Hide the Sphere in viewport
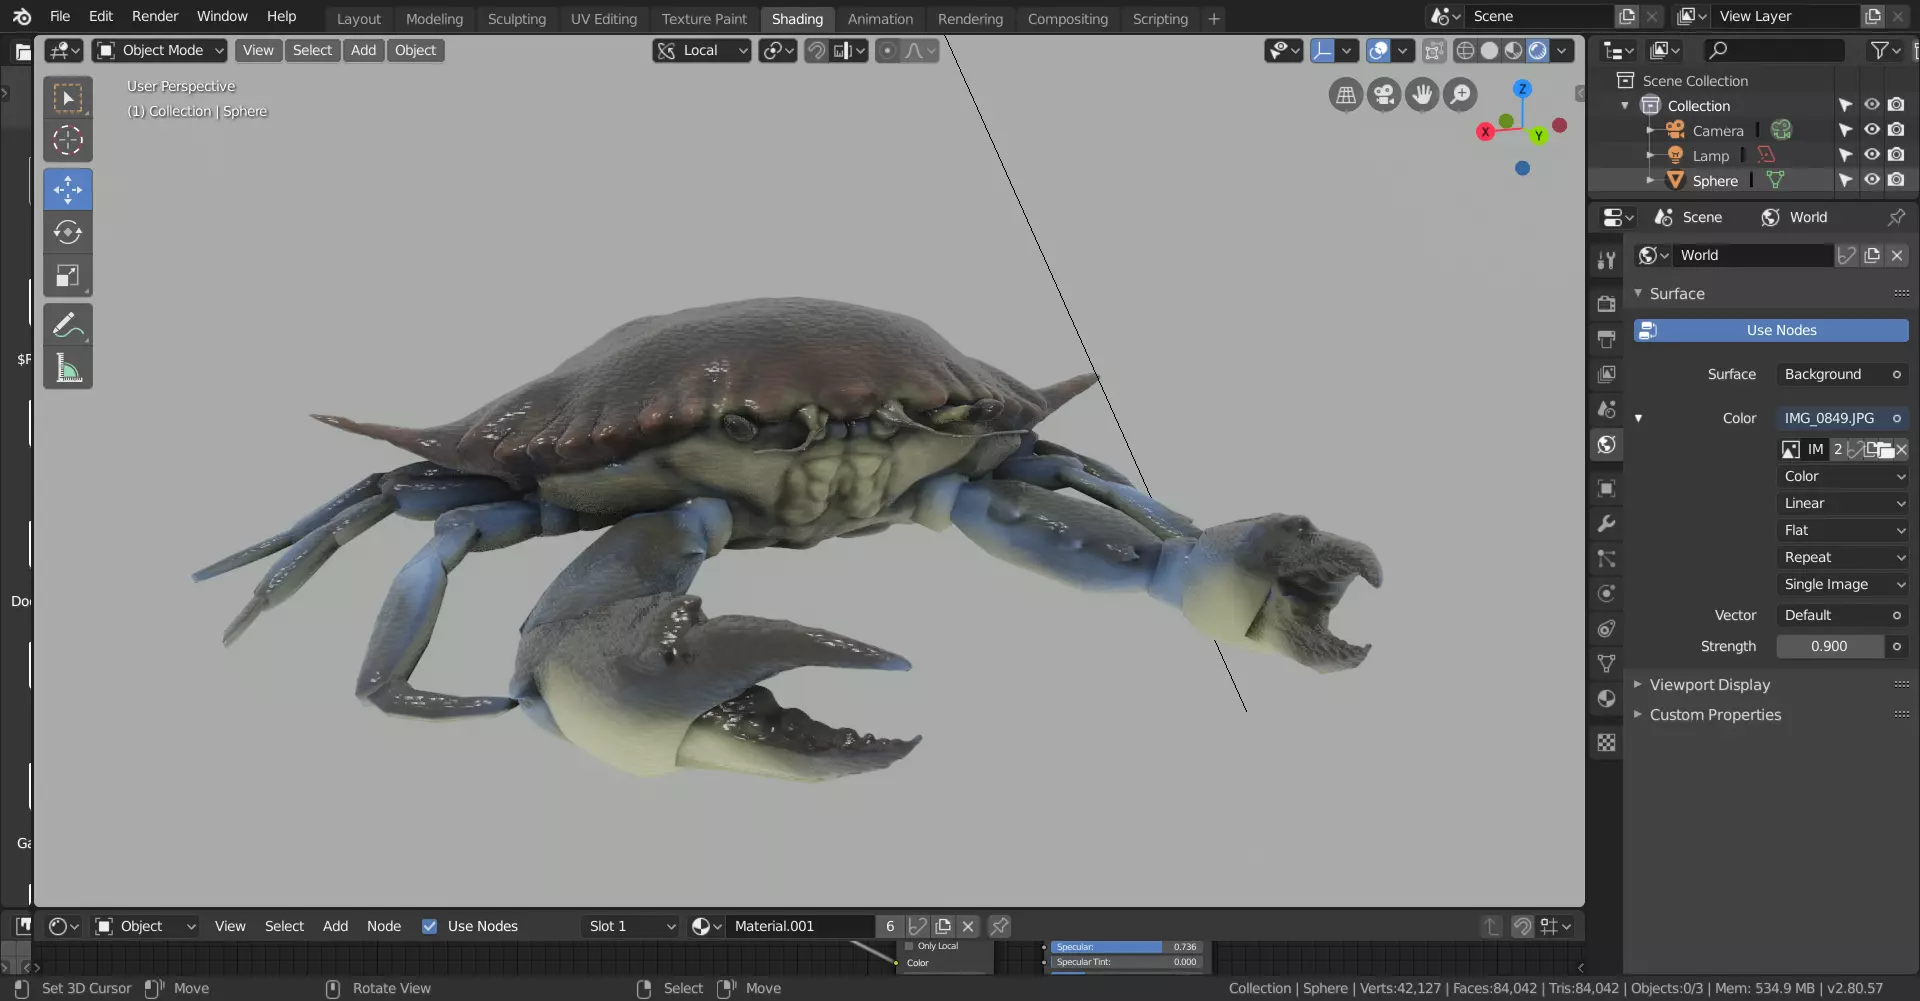 tap(1871, 180)
